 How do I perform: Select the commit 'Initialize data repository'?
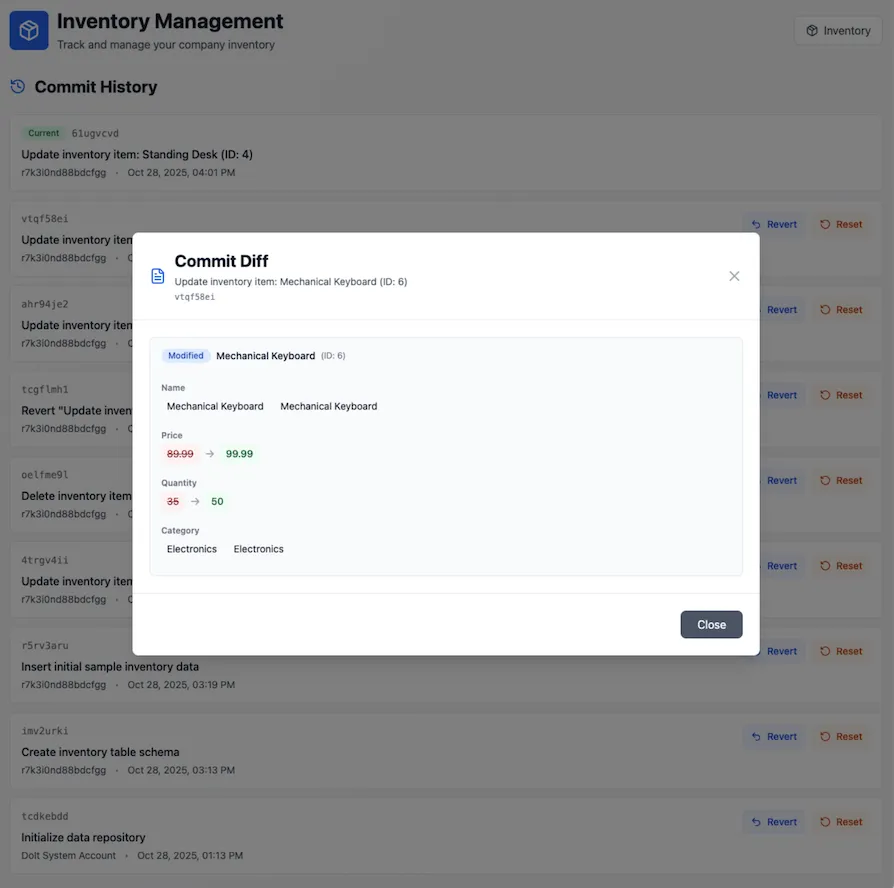(x=84, y=837)
